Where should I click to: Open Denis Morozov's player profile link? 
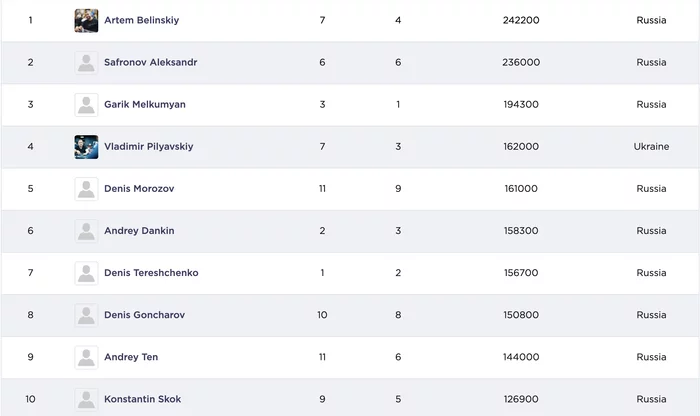[x=138, y=188]
